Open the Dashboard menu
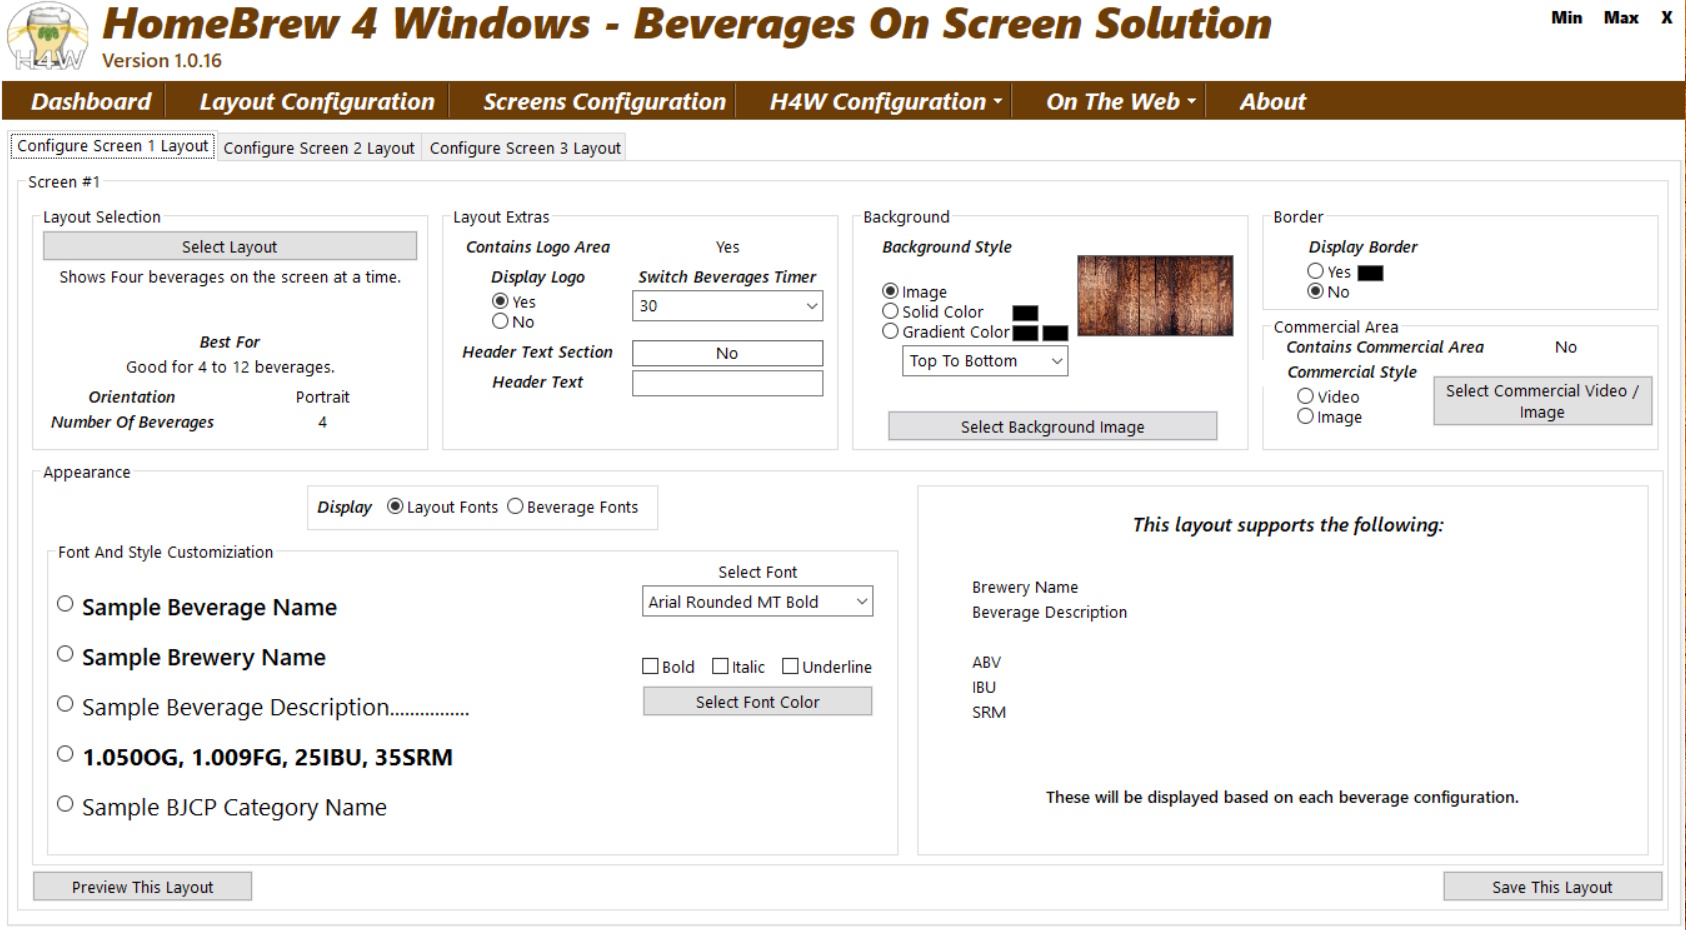Screen dimensions: 1686x930 [x=91, y=101]
